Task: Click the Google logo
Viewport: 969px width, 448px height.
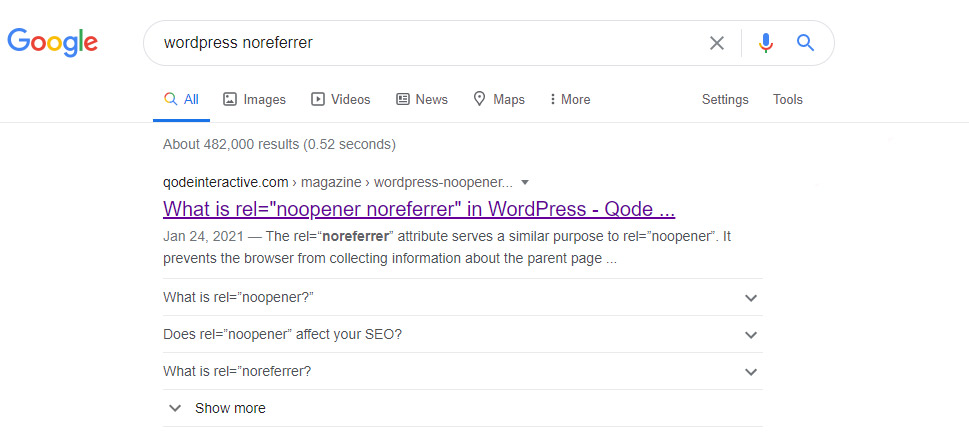Action: tap(53, 43)
